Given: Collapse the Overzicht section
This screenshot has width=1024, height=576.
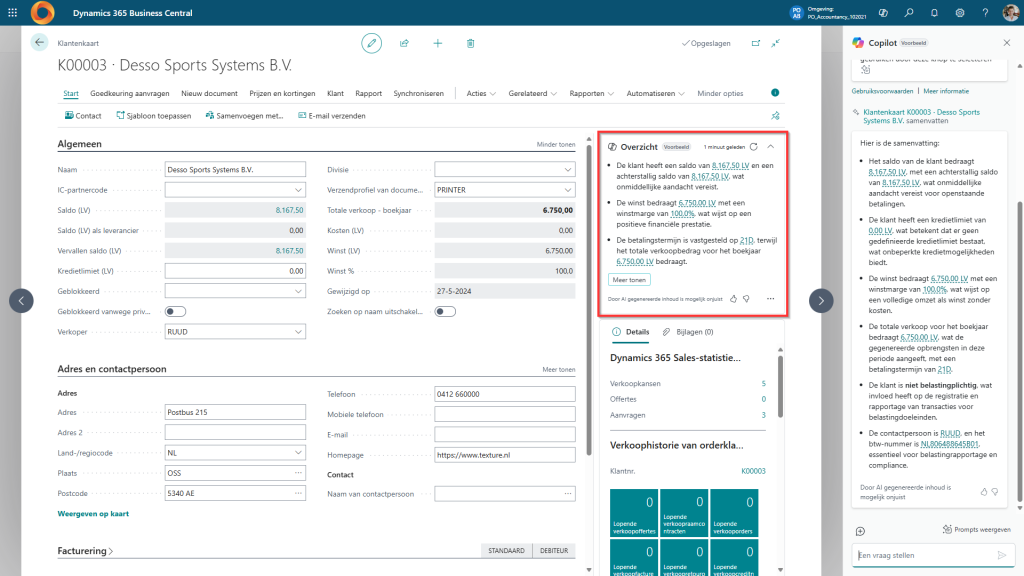Looking at the screenshot, I should [x=771, y=147].
